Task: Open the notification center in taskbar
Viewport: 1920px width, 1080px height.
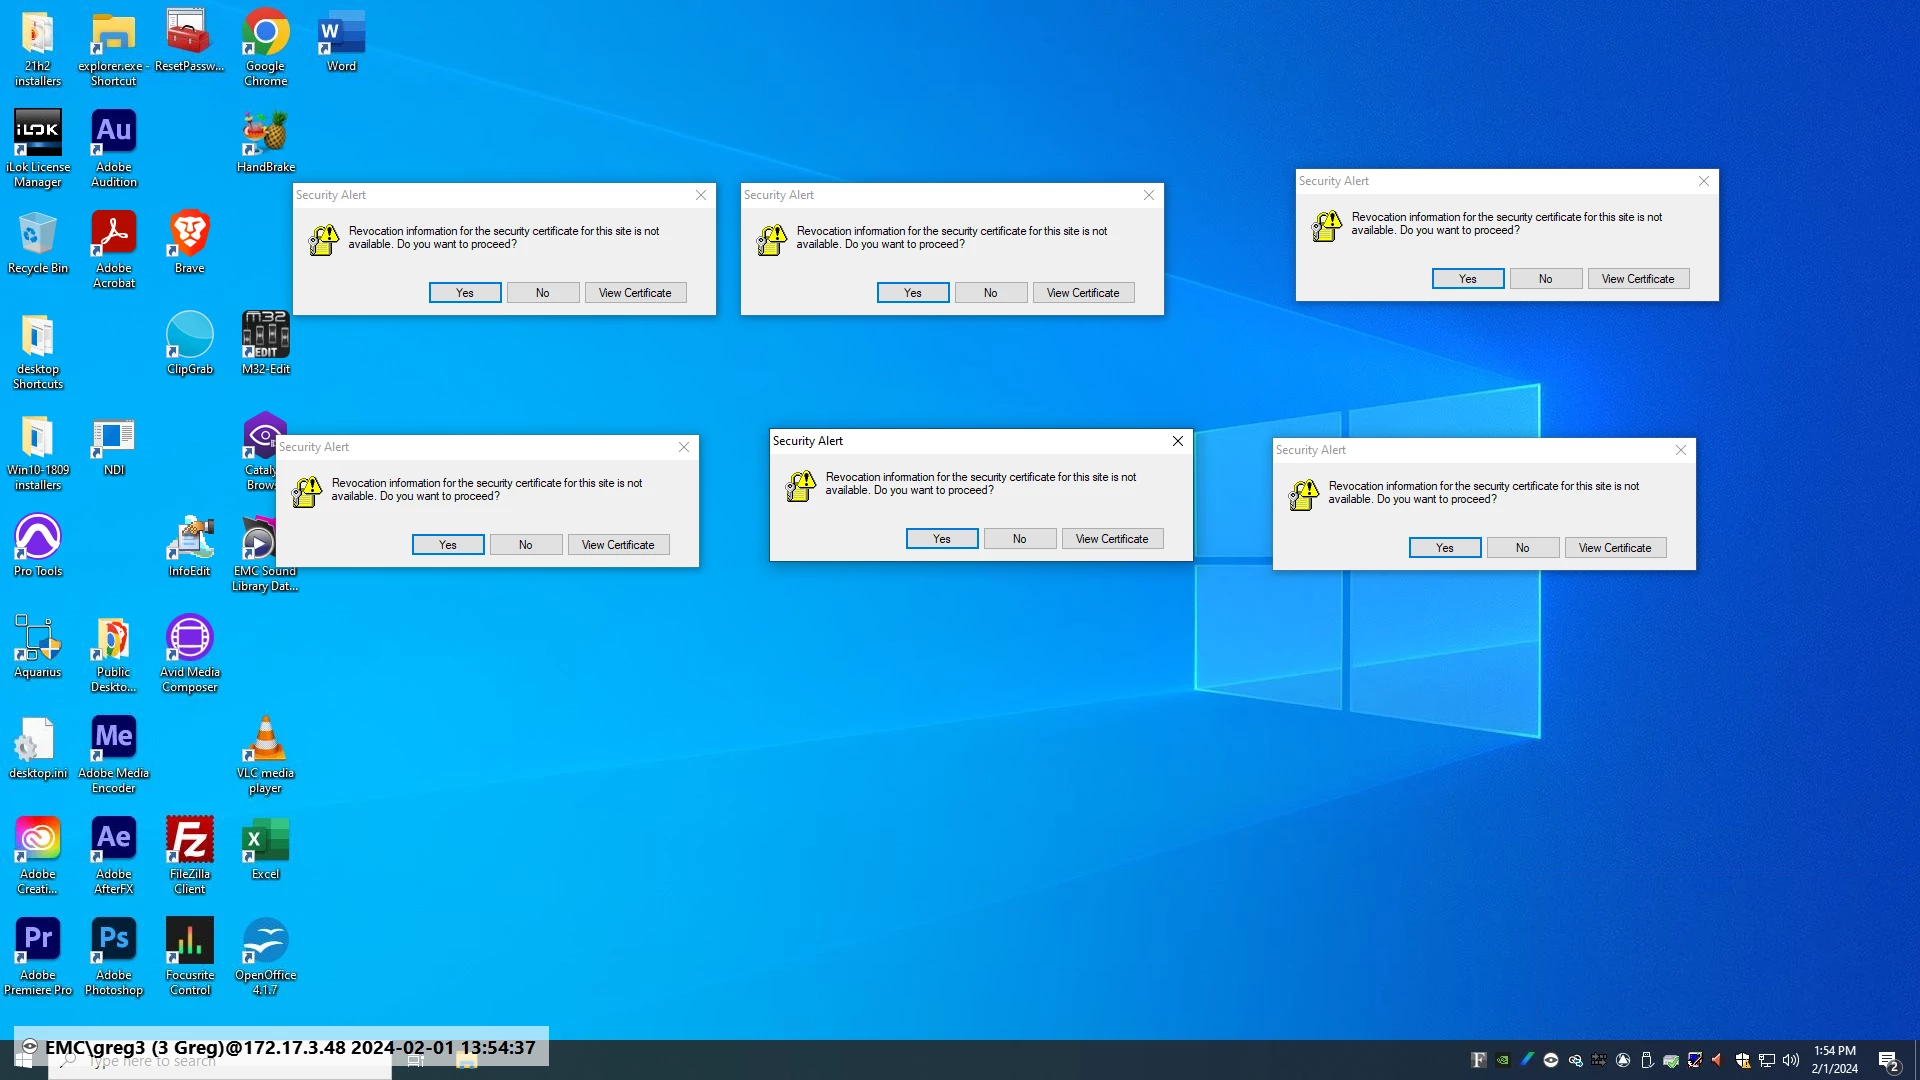Action: [x=1888, y=1061]
